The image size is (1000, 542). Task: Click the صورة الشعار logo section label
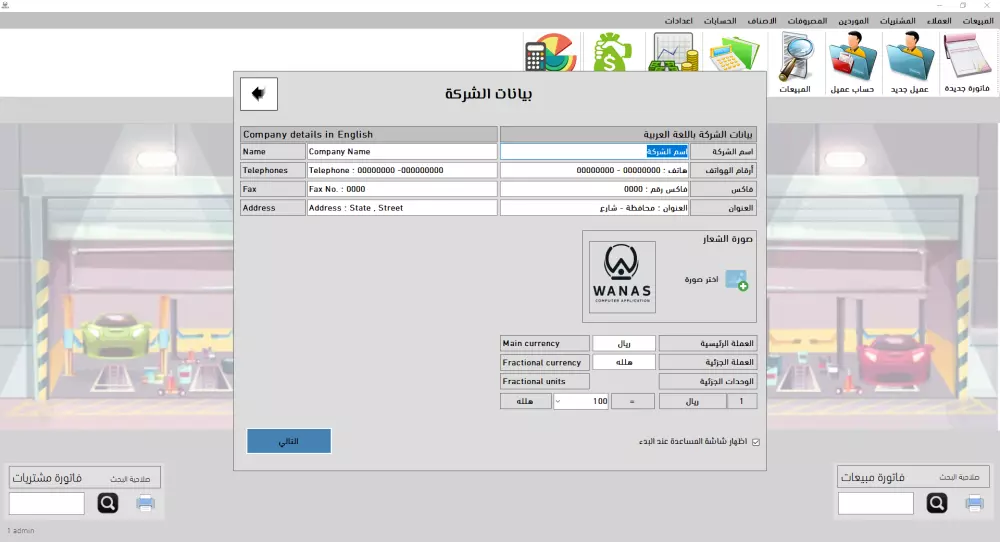click(728, 238)
